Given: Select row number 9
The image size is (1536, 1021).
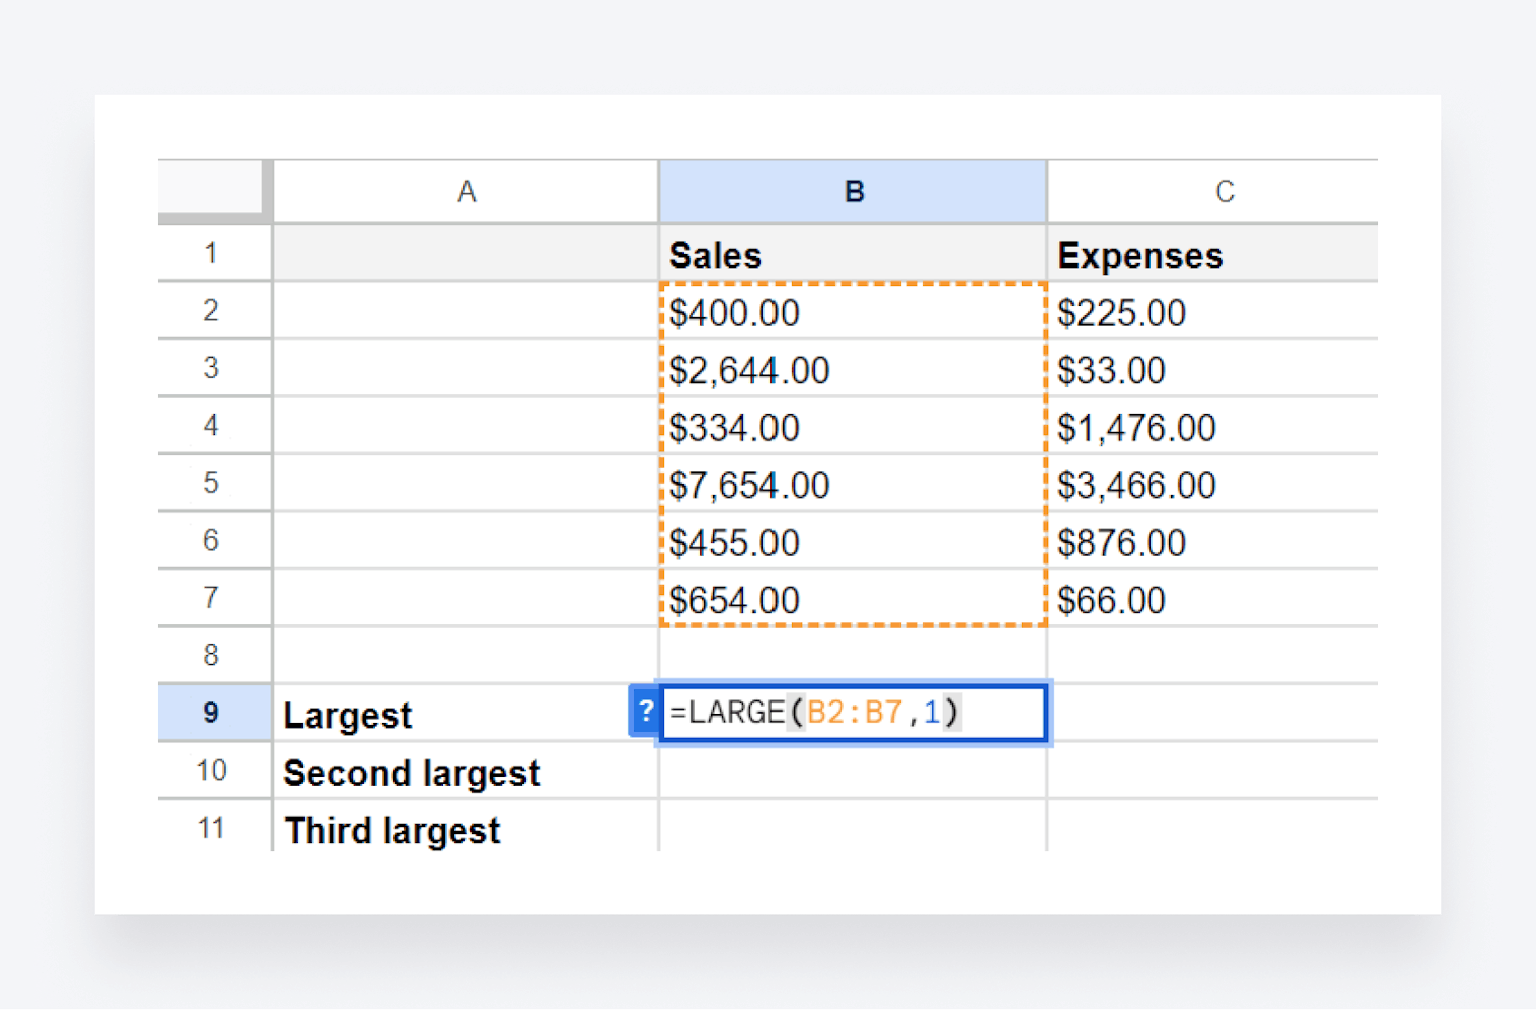Looking at the screenshot, I should pyautogui.click(x=212, y=713).
